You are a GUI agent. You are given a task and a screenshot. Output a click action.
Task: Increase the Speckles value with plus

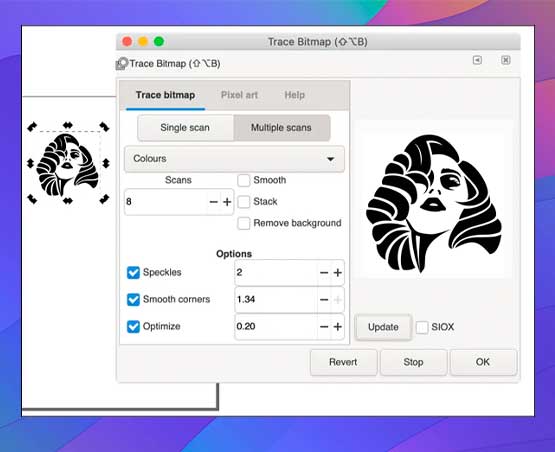click(338, 273)
